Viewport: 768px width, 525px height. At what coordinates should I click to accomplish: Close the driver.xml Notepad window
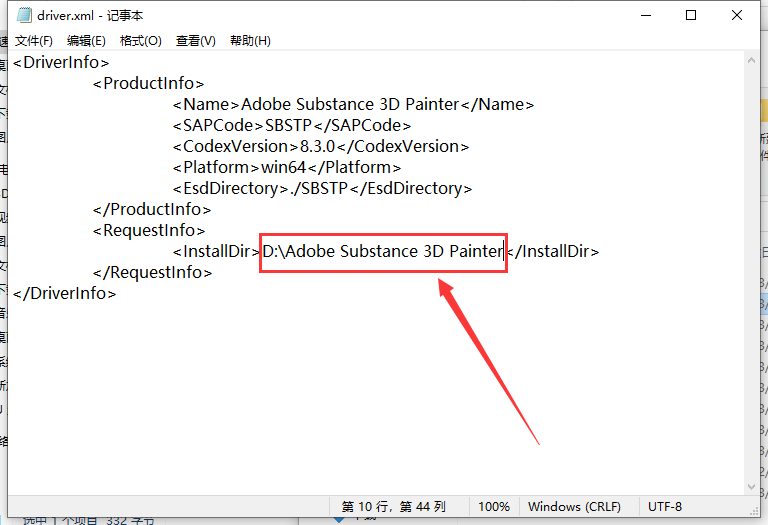tap(737, 15)
